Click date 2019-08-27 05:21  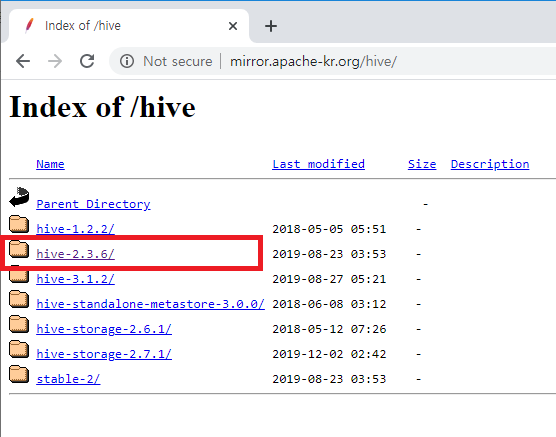click(329, 279)
